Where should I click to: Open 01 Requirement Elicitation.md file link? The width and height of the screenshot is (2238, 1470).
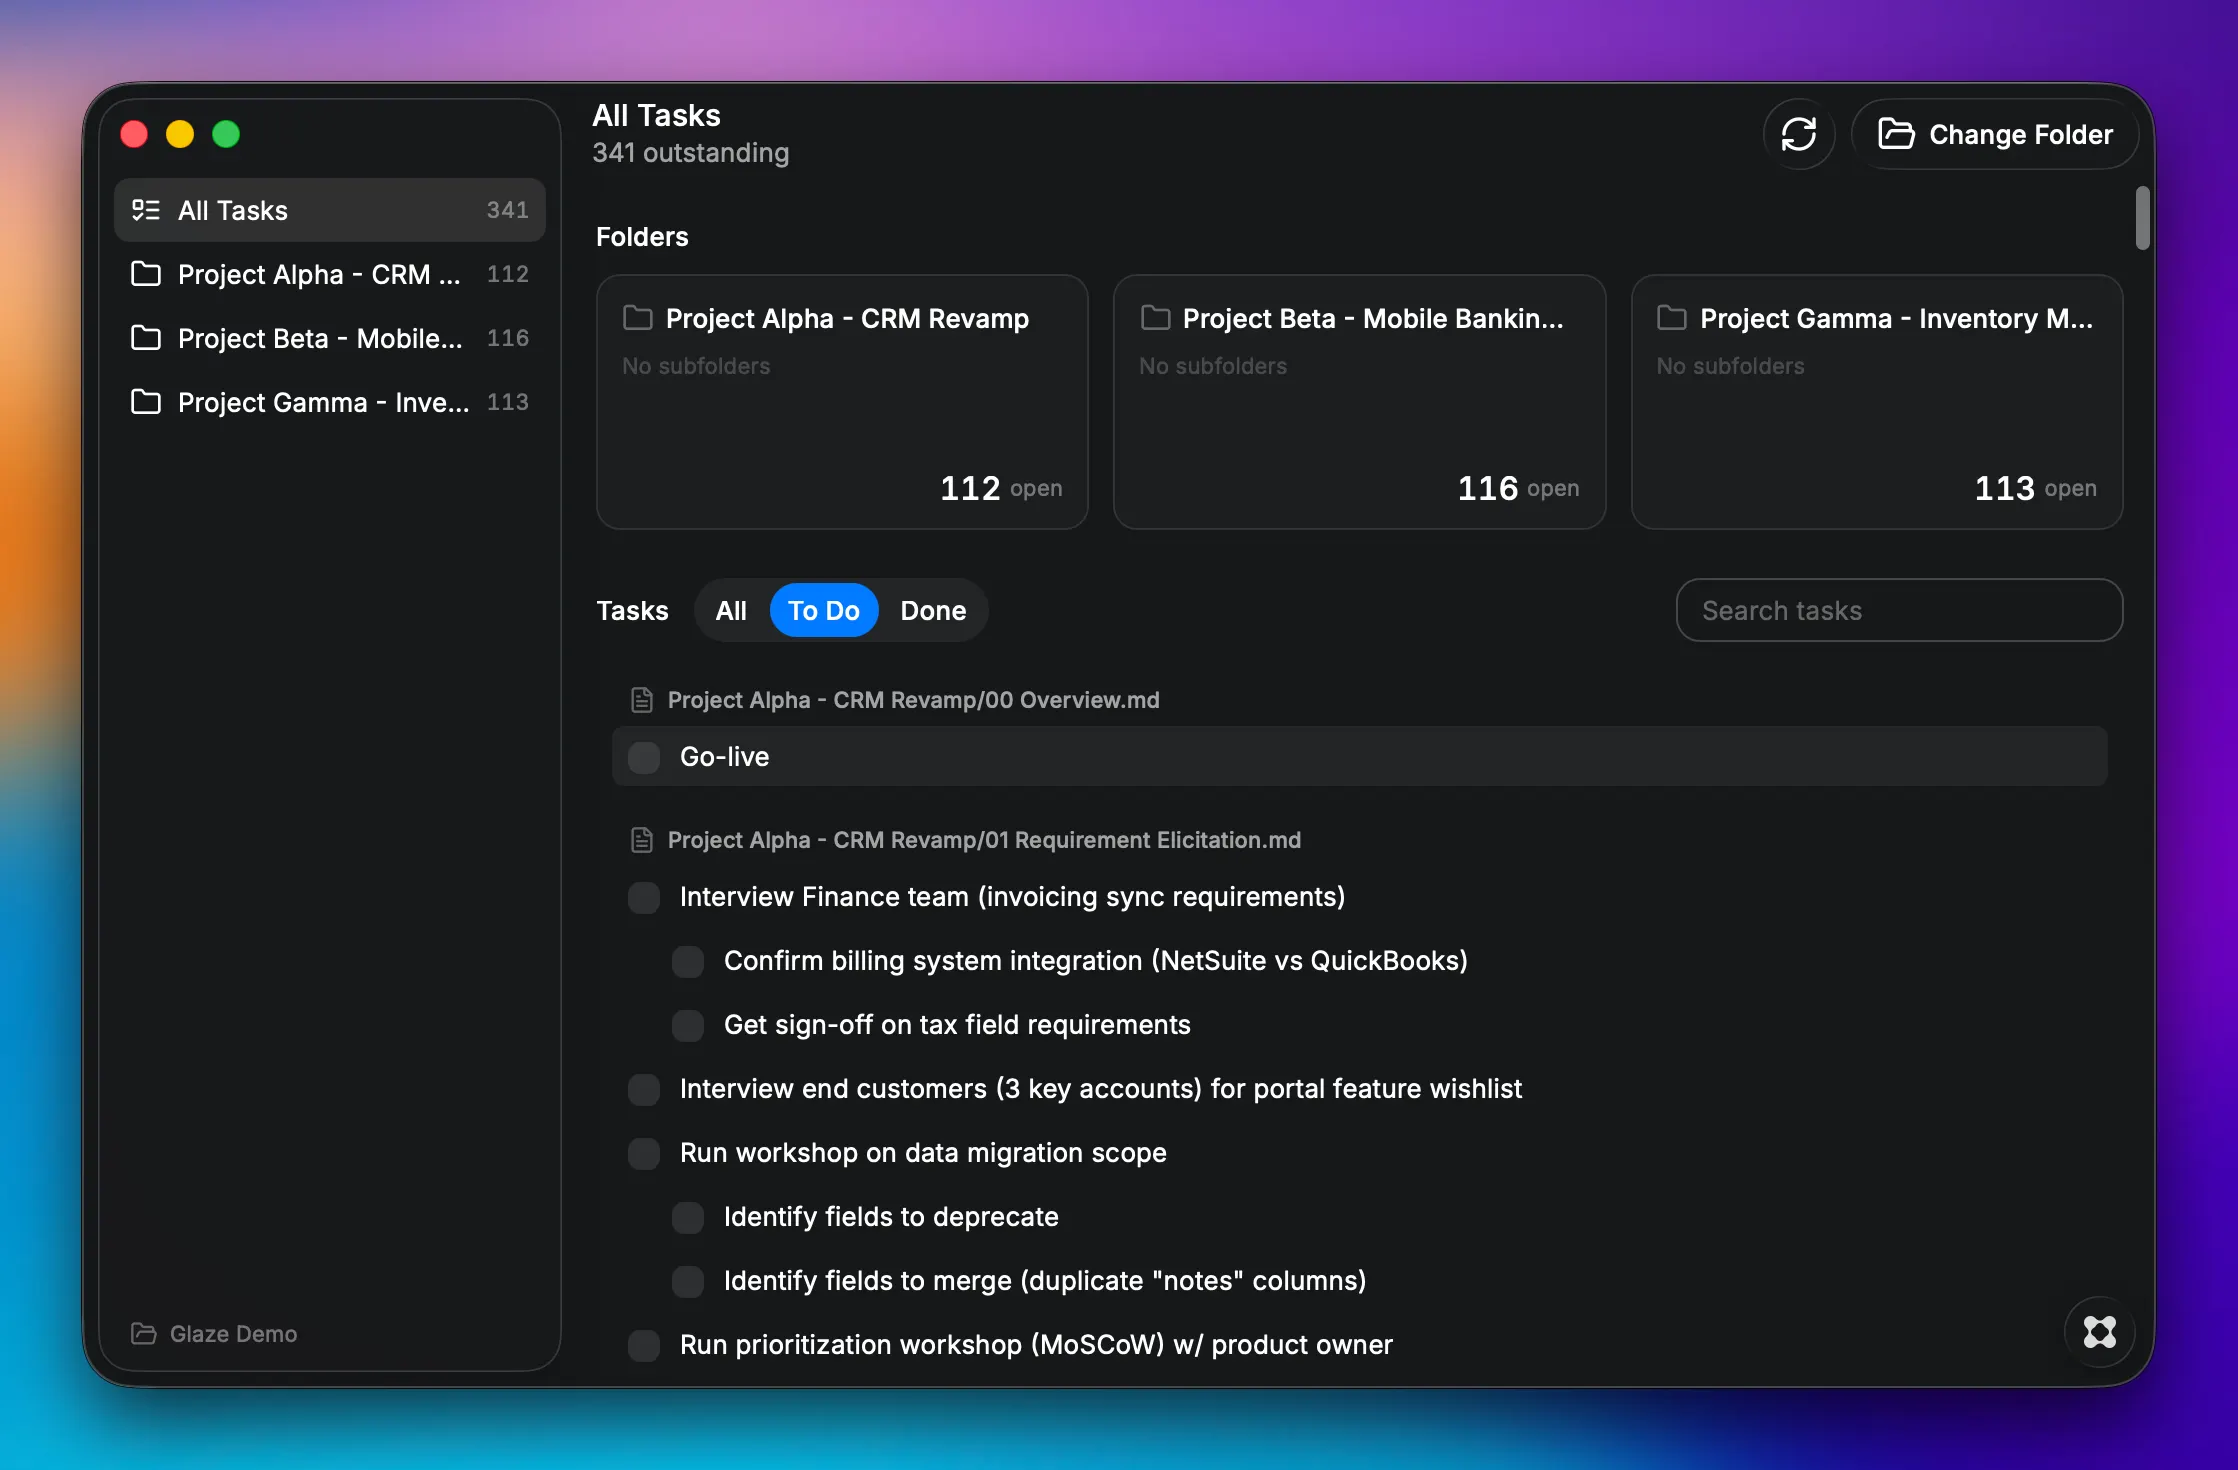[984, 840]
